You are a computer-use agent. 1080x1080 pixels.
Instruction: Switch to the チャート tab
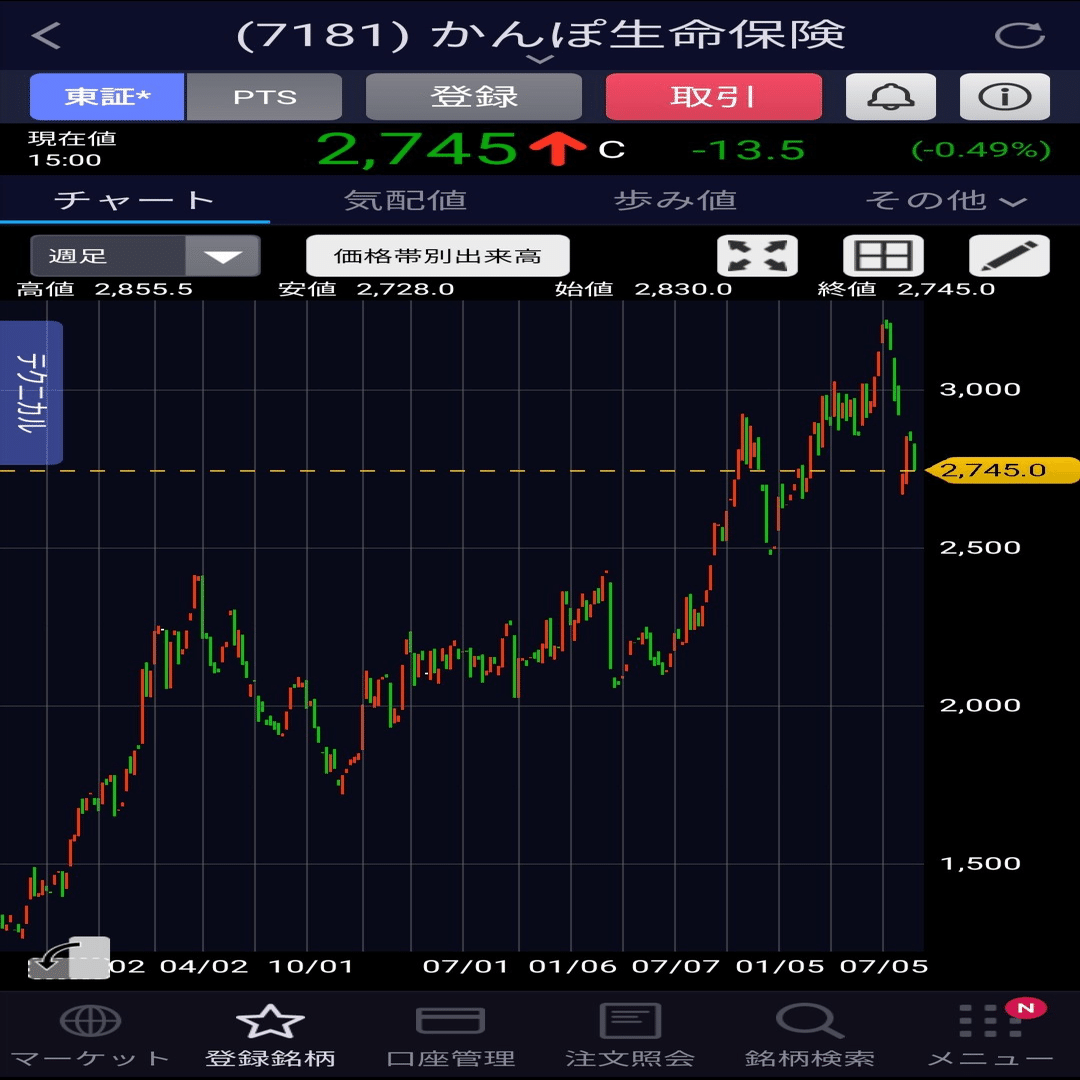(134, 200)
